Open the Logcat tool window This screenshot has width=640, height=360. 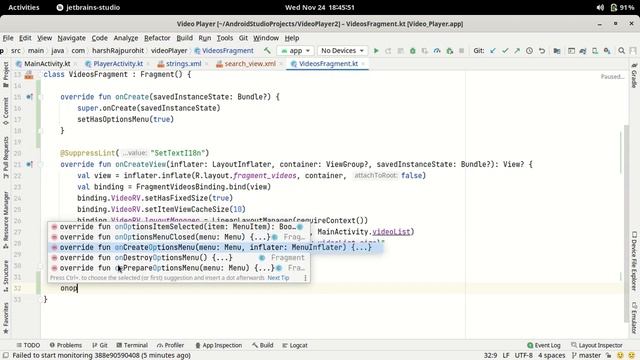[295, 345]
